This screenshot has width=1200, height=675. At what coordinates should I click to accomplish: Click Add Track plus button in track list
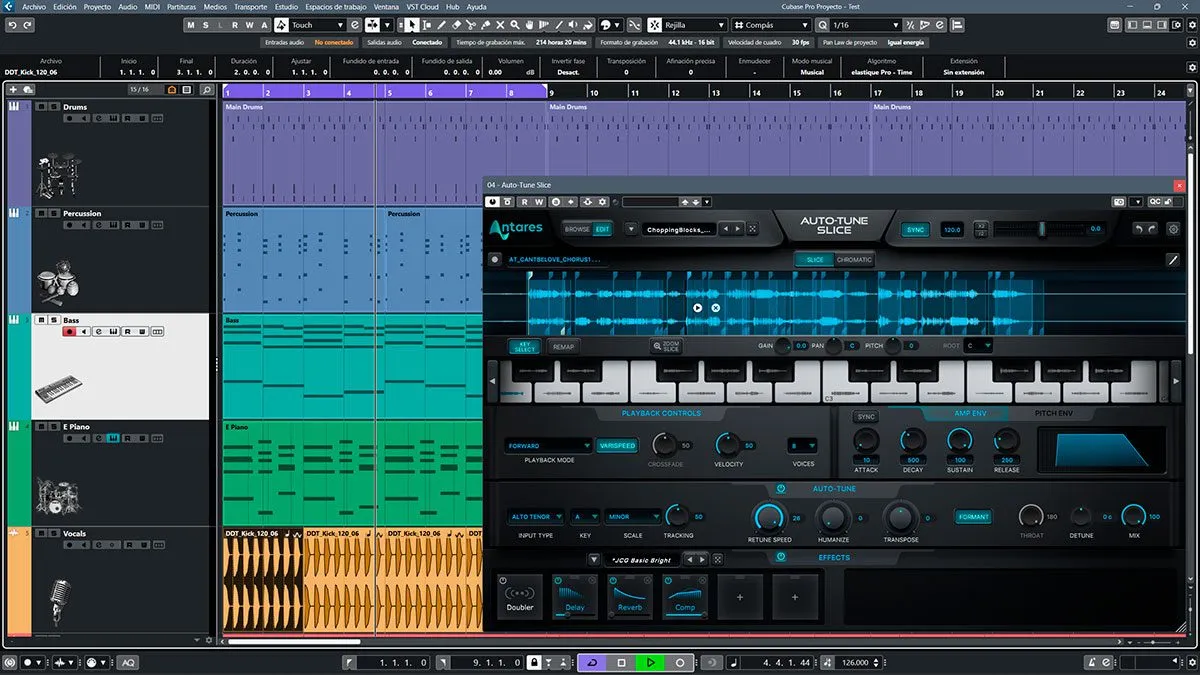click(13, 90)
